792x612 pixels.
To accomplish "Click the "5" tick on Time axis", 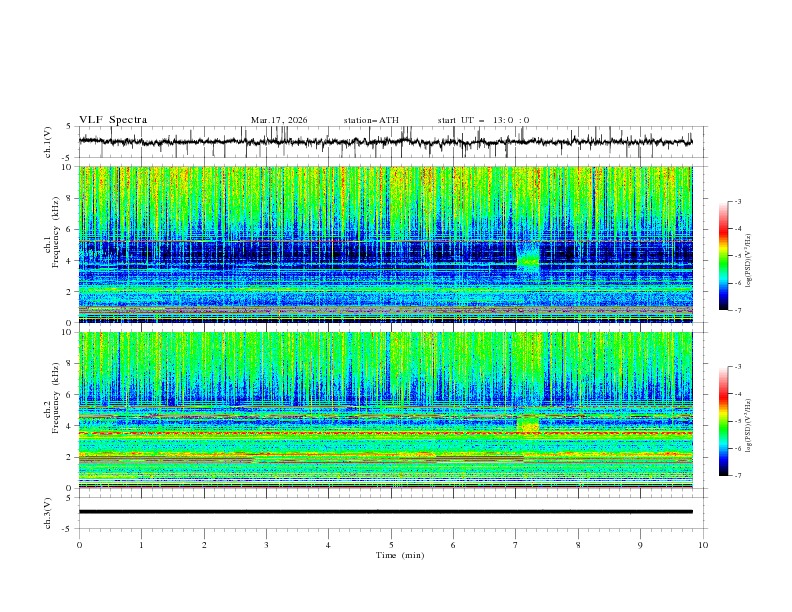I will (391, 545).
